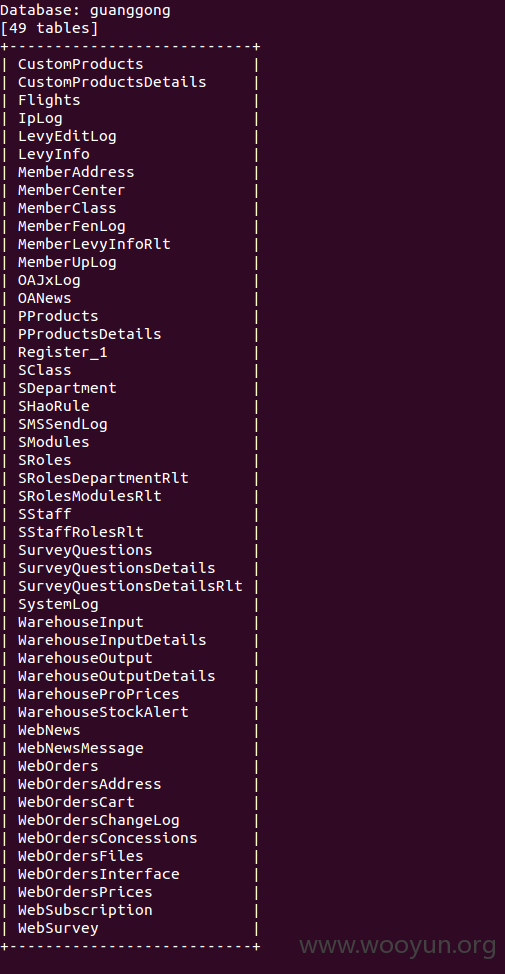Select the SRolesDepartmentRlt table name
Viewport: 505px width, 974px height.
tap(103, 478)
